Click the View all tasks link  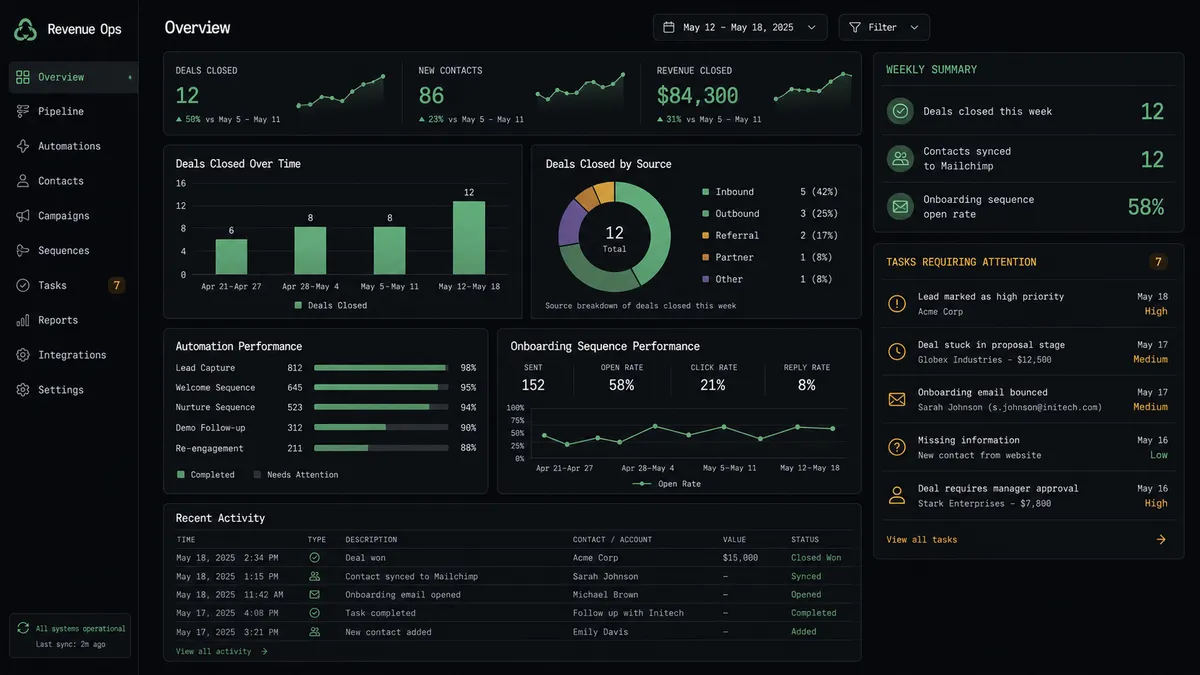(921, 539)
